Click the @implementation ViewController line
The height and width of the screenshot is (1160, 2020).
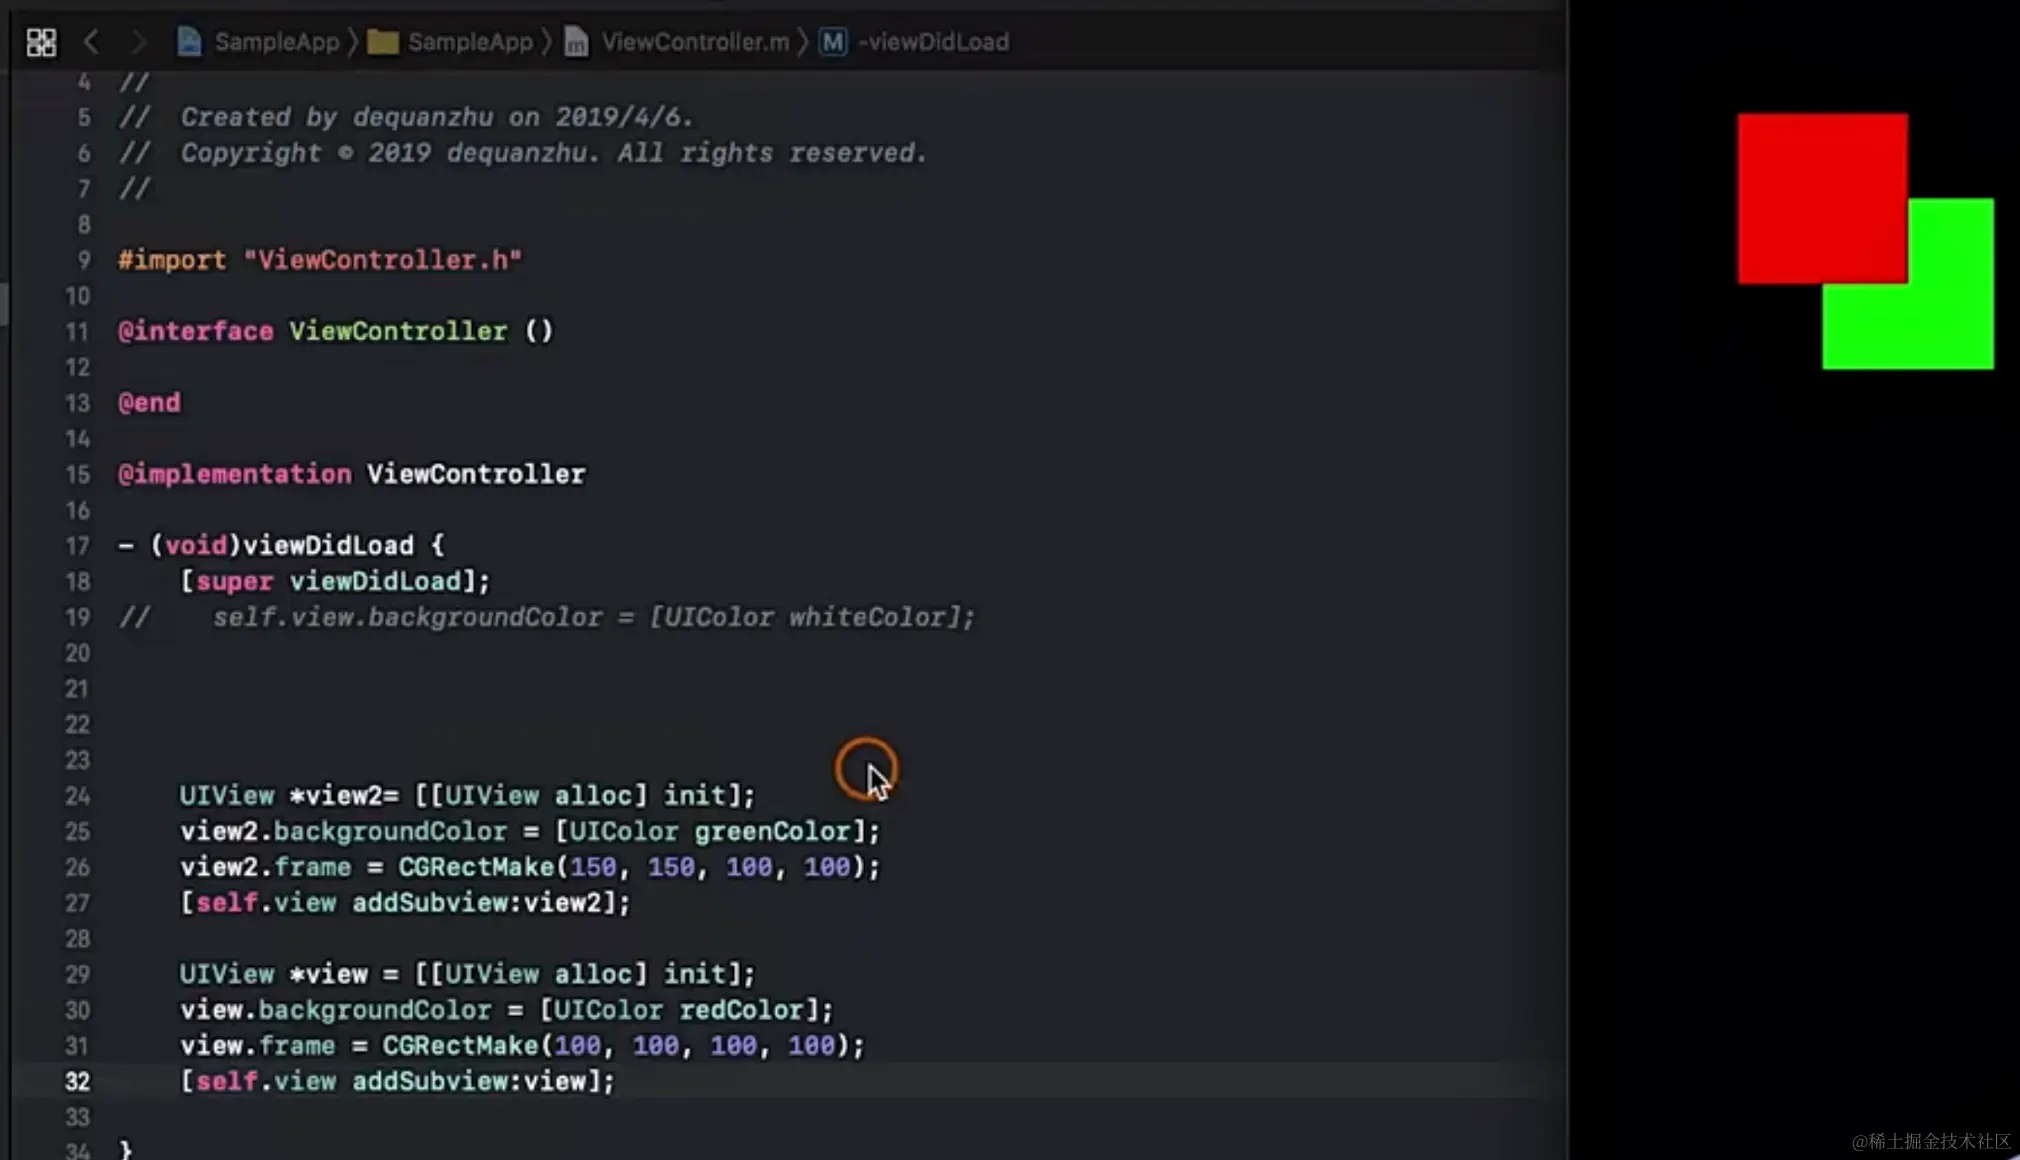[351, 474]
